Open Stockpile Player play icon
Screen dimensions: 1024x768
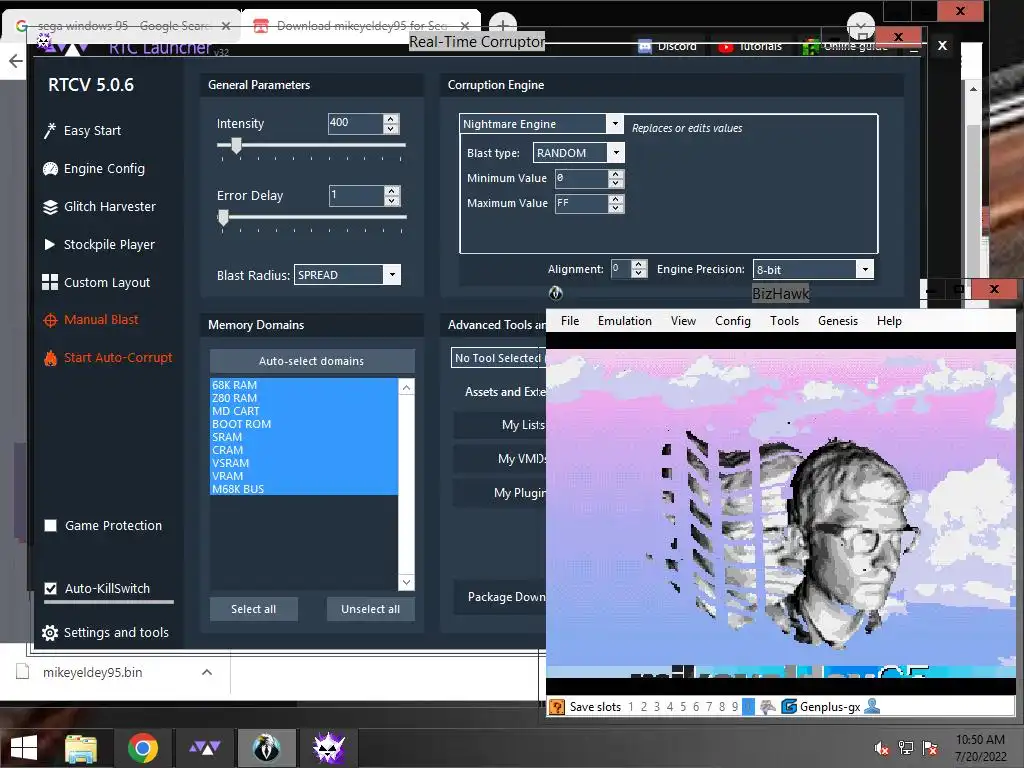50,244
